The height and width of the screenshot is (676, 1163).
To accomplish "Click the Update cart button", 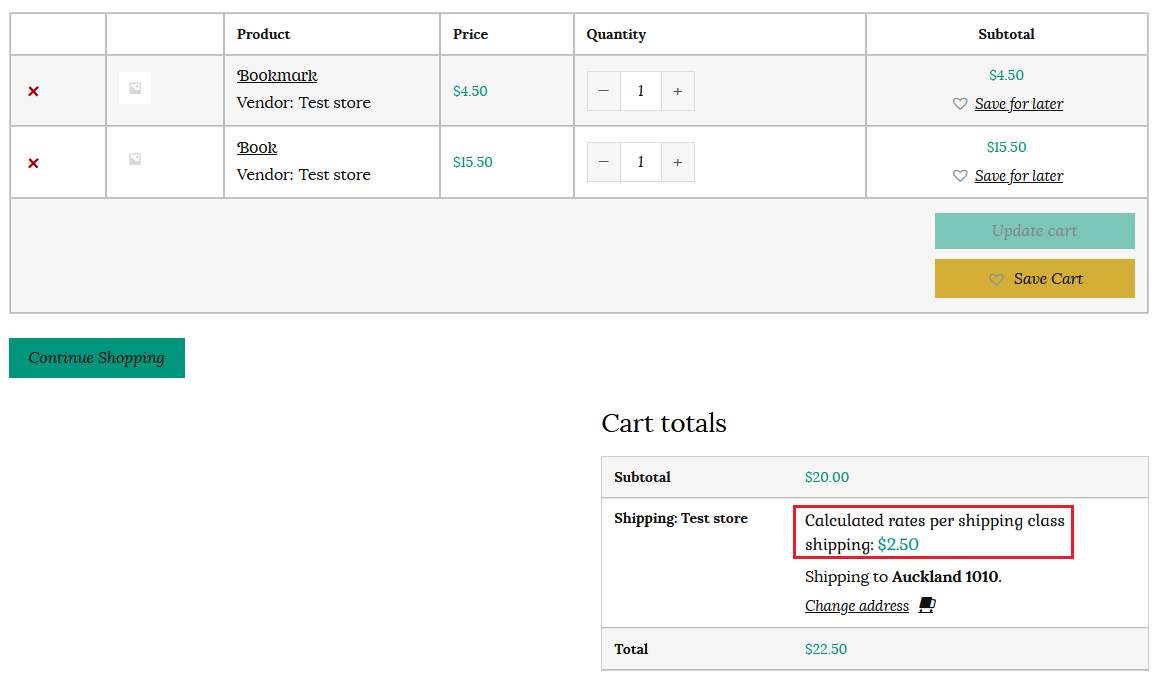I will (1035, 231).
